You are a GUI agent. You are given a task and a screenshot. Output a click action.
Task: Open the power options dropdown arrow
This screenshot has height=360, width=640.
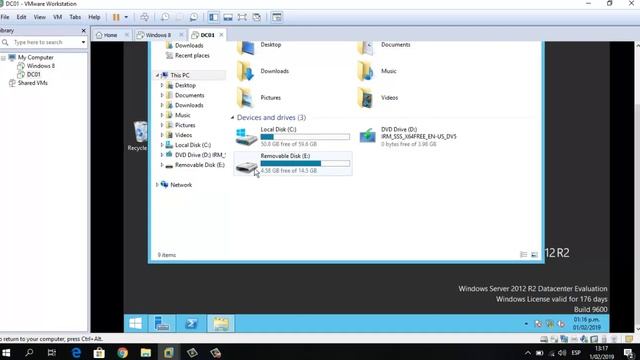[x=126, y=17]
